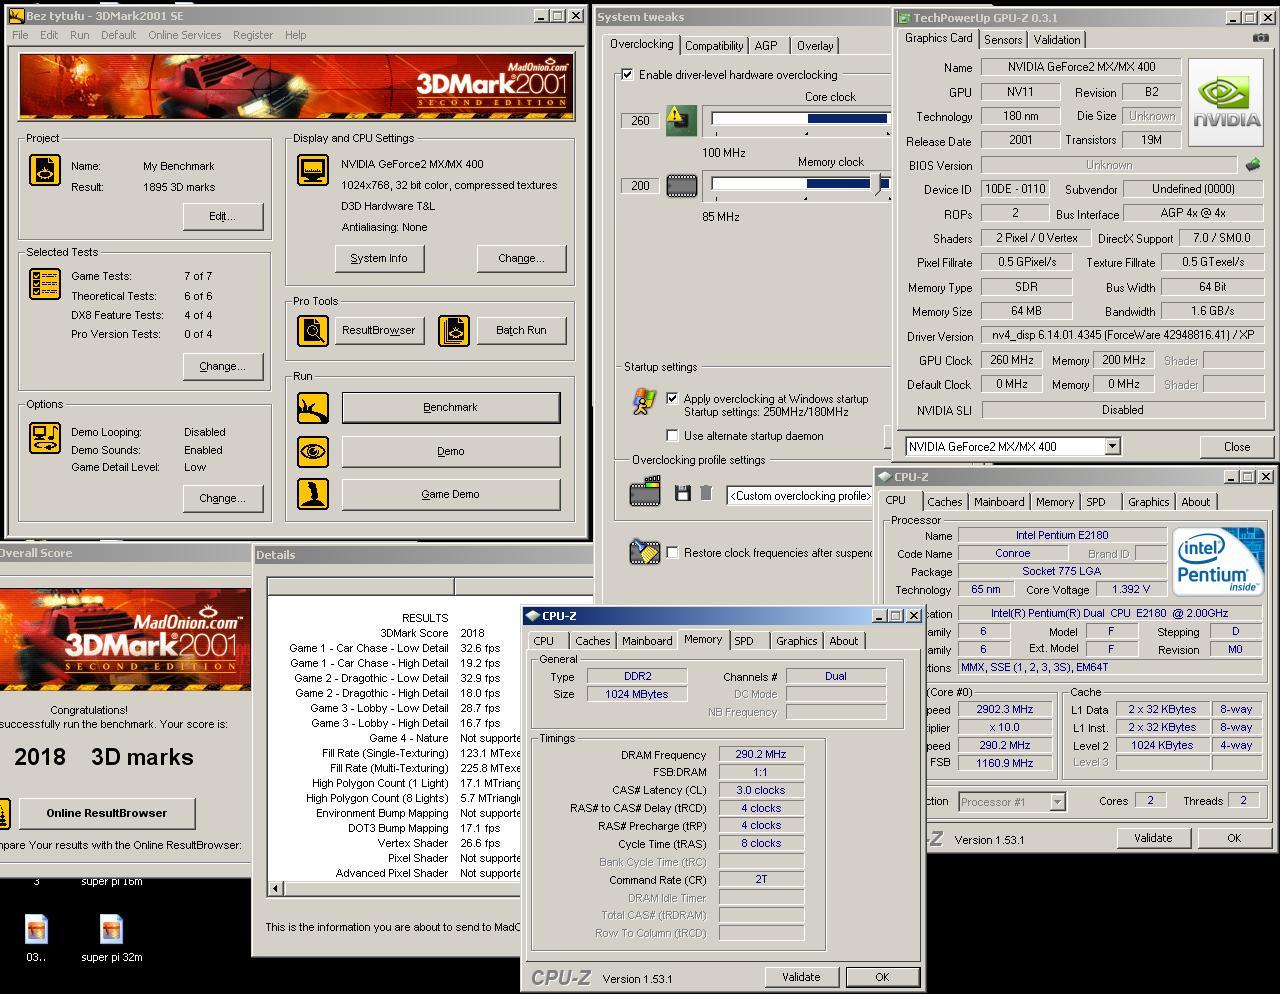
Task: Click the CPU-Z Memory window title icon
Action: click(x=533, y=616)
